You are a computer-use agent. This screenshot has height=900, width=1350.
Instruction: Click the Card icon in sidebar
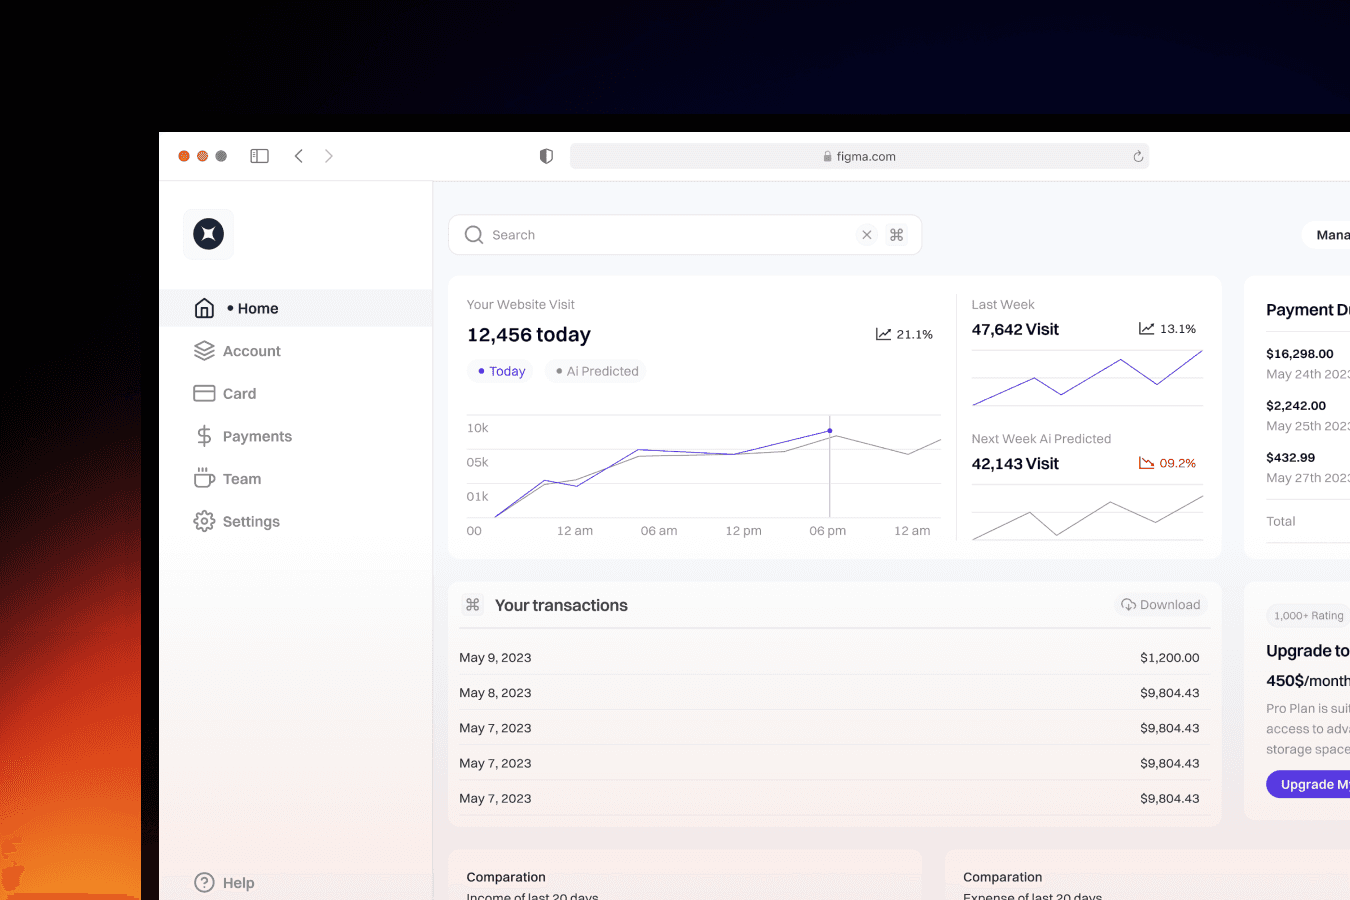204,393
